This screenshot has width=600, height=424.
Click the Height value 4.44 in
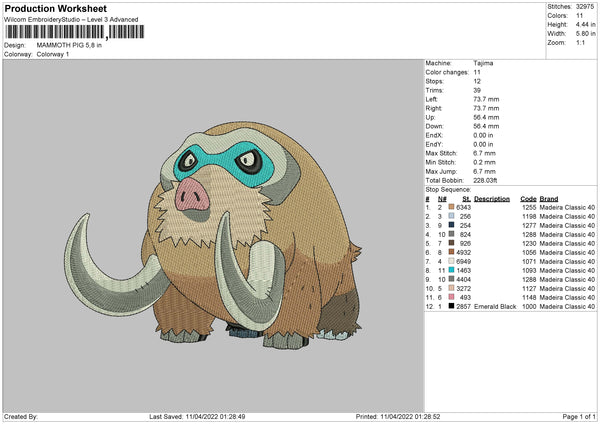(x=586, y=24)
